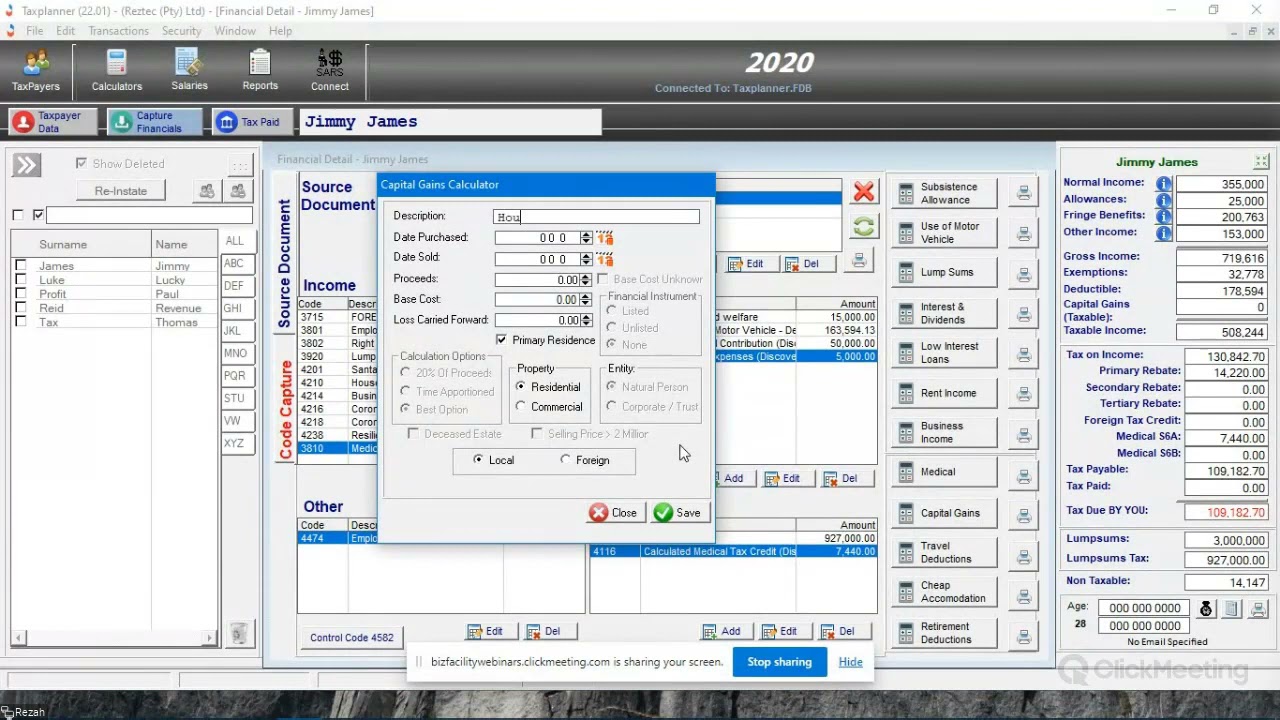This screenshot has width=1280, height=720.
Task: Print using icon next to Interest & Dividends
Action: click(x=1024, y=314)
